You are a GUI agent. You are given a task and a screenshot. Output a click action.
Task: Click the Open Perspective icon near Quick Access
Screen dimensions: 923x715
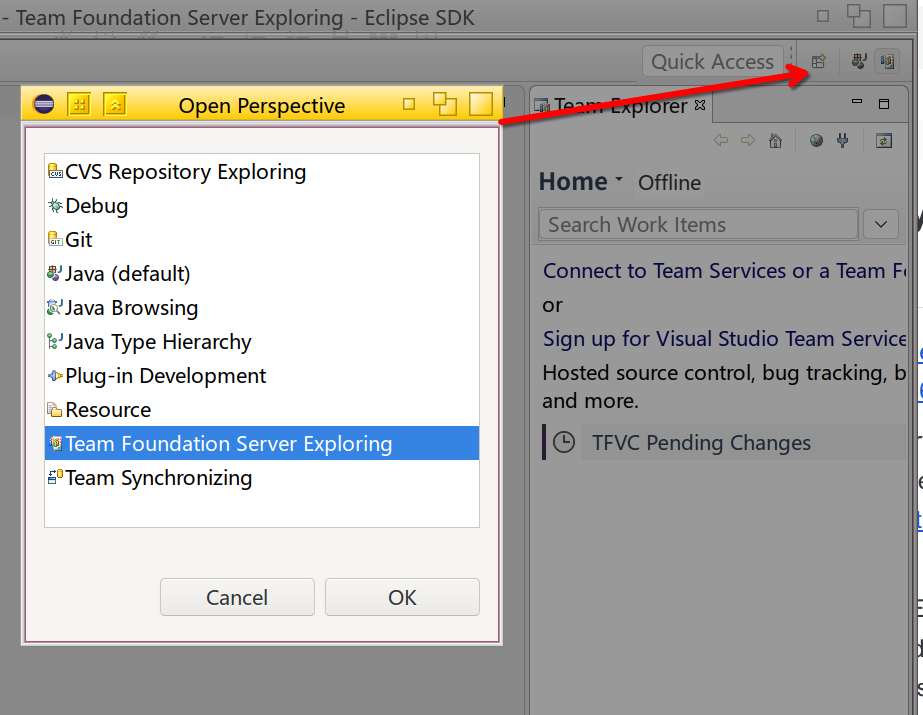tap(818, 61)
